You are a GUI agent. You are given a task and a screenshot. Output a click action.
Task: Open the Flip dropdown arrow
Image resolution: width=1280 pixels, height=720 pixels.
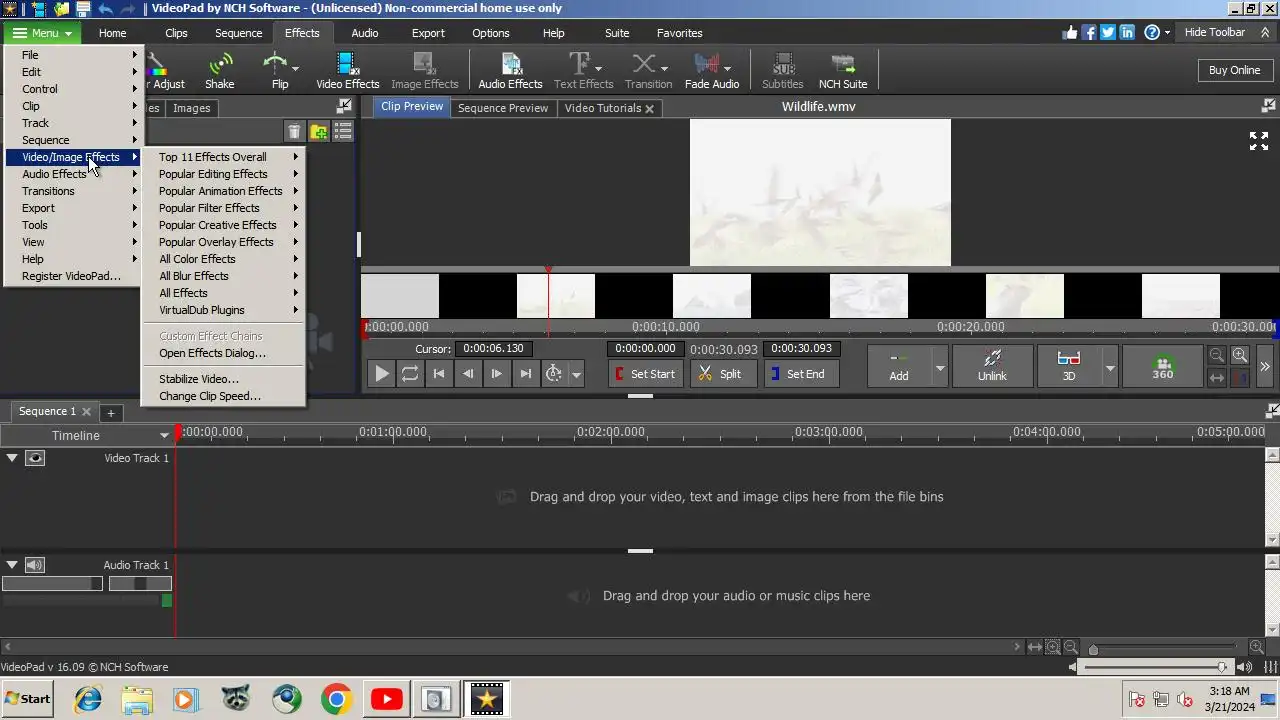pyautogui.click(x=295, y=68)
